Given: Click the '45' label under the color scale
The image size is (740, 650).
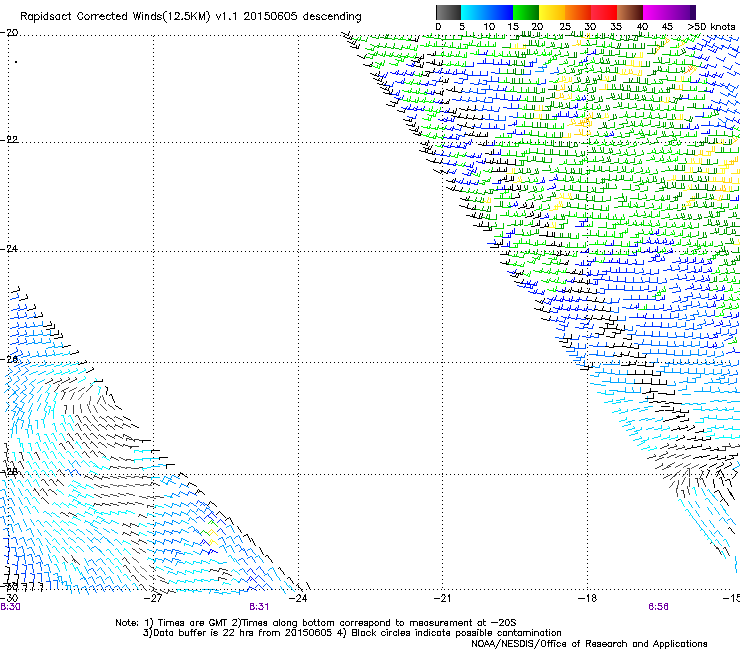Looking at the screenshot, I should click(x=667, y=27).
